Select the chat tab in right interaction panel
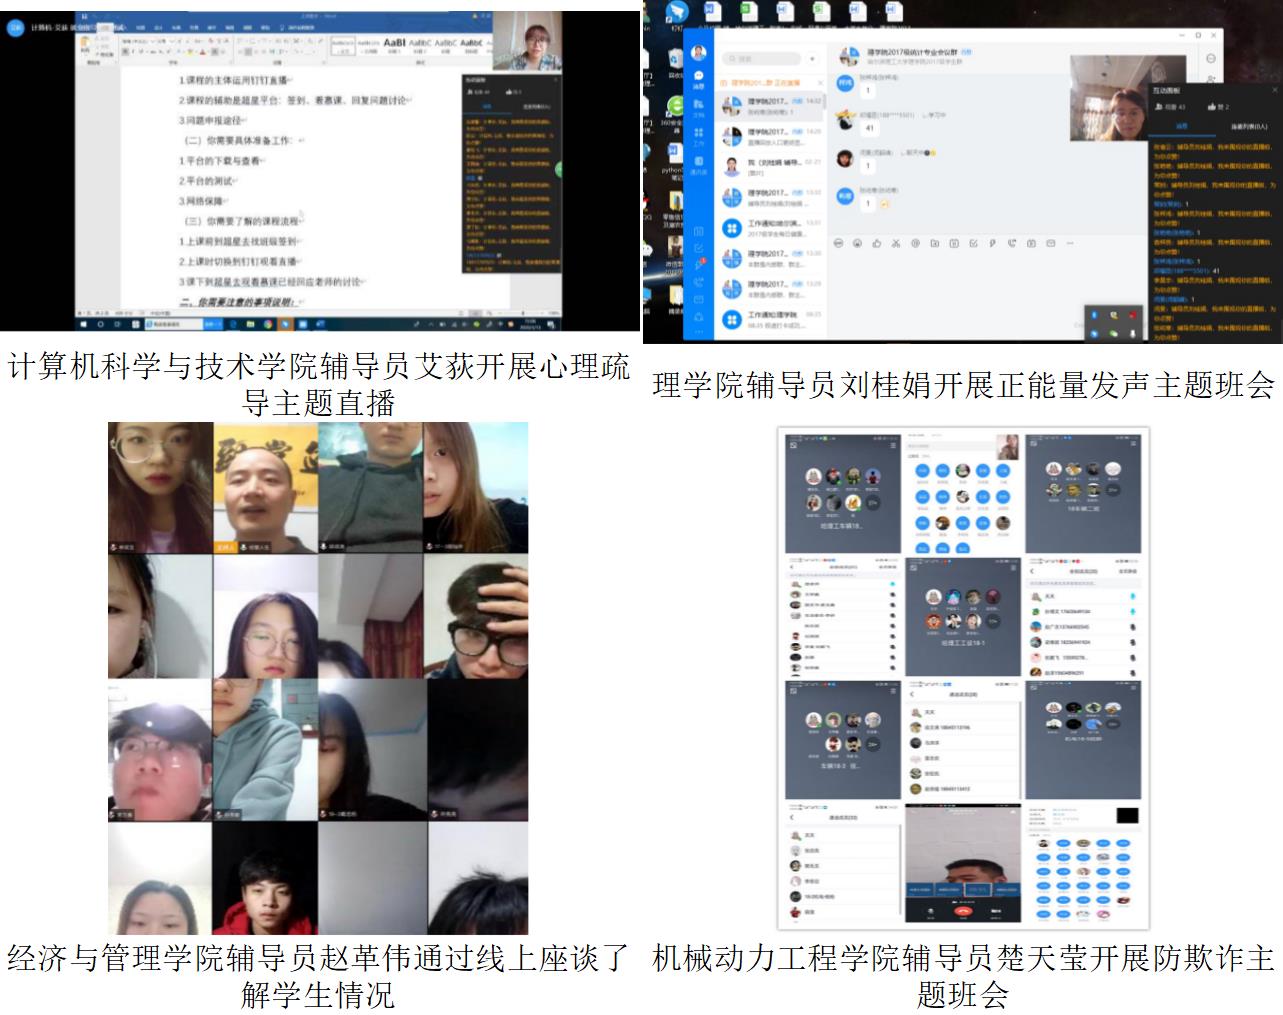 (1181, 127)
